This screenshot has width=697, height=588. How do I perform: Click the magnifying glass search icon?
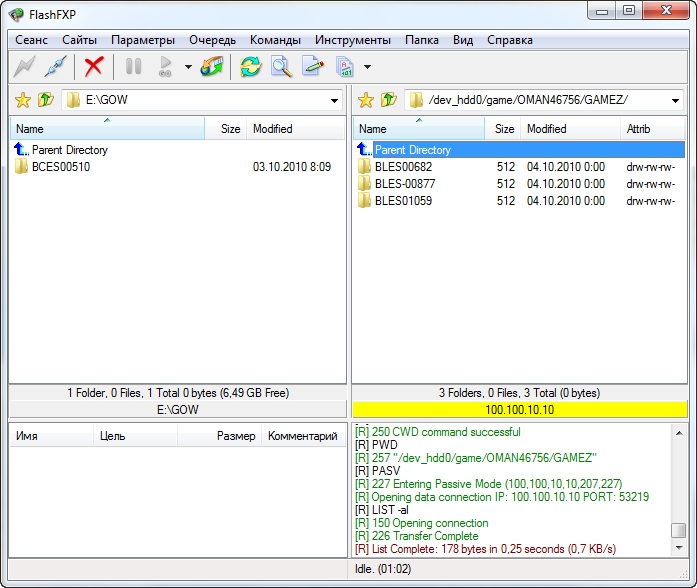[x=282, y=67]
